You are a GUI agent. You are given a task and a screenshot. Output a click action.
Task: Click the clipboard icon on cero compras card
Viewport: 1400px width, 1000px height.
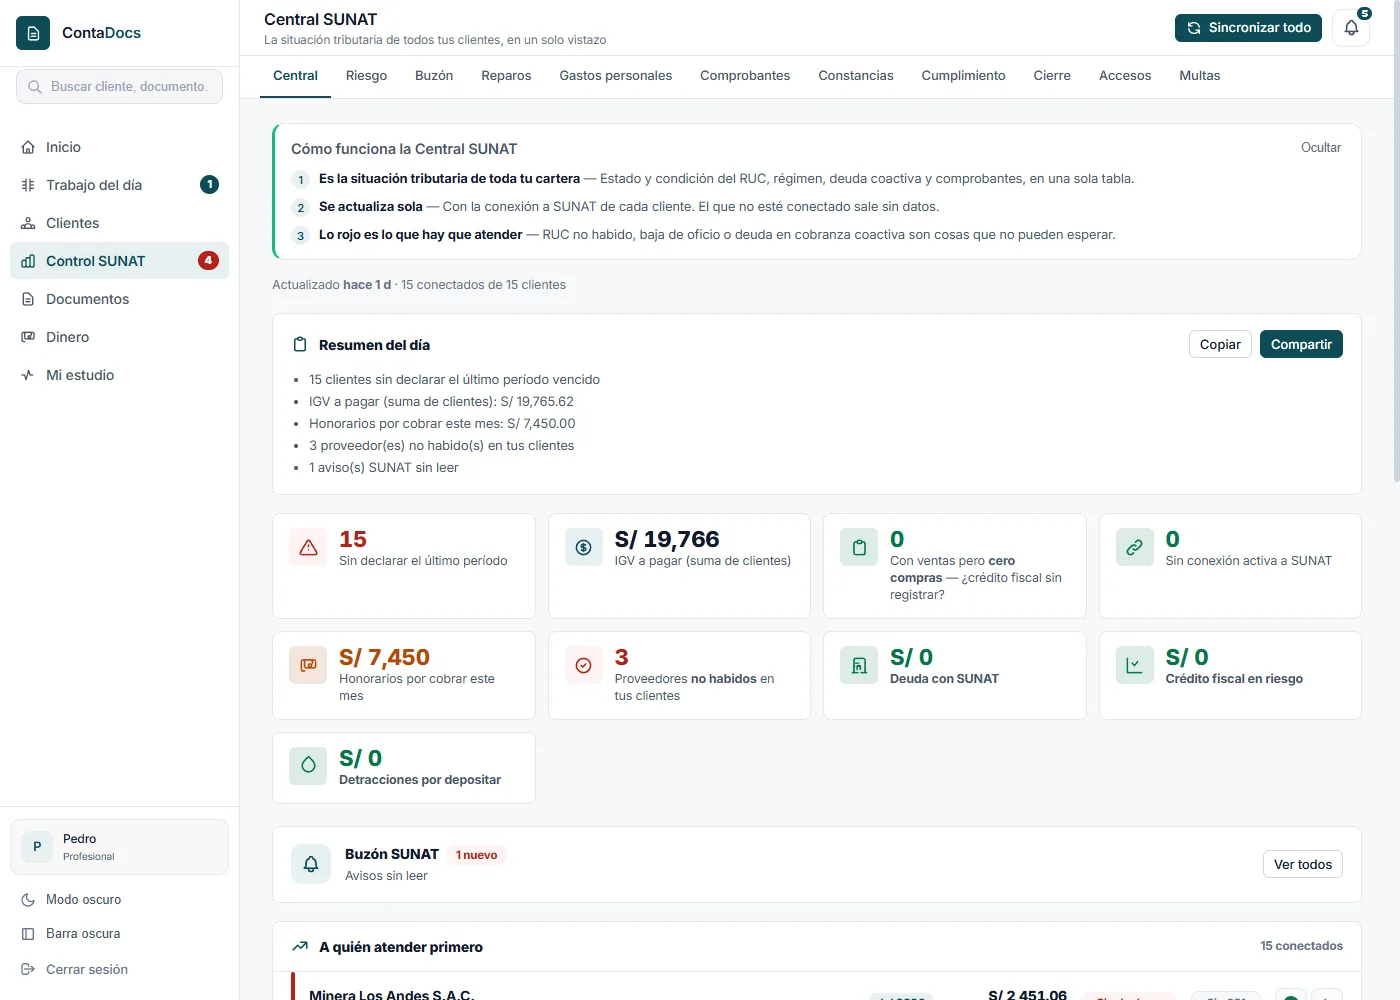(859, 548)
